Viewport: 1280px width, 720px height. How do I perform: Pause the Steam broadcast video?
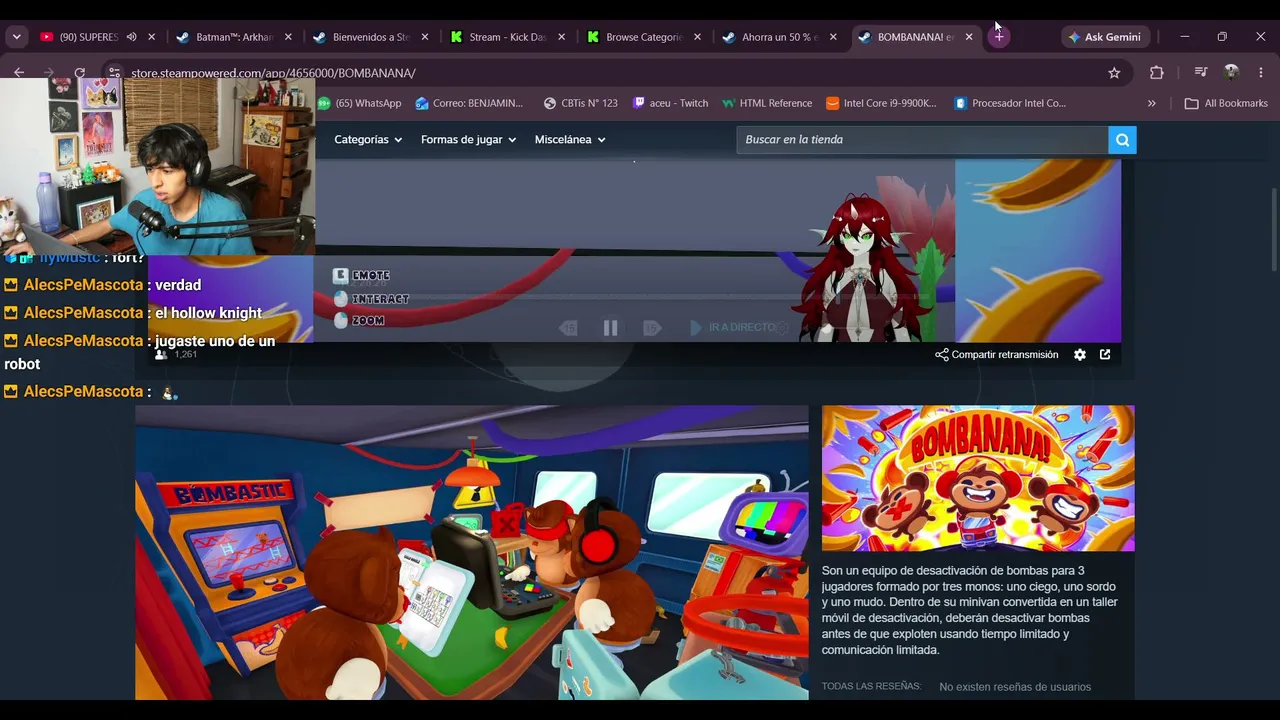pos(610,328)
